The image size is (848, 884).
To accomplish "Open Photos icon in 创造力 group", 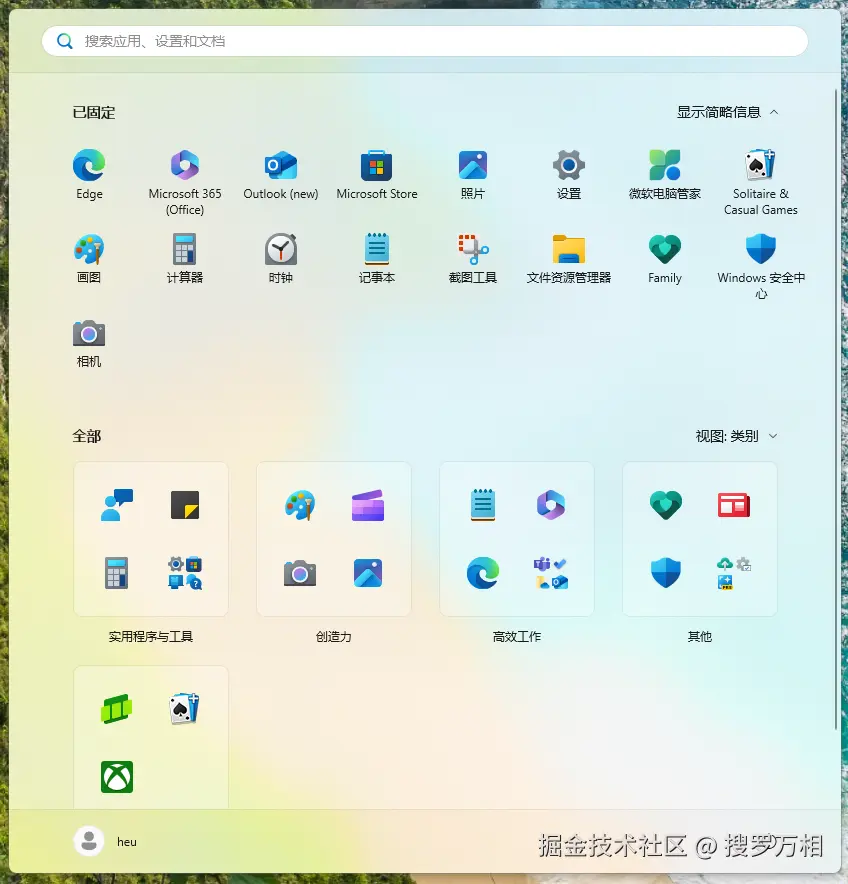I will (368, 573).
